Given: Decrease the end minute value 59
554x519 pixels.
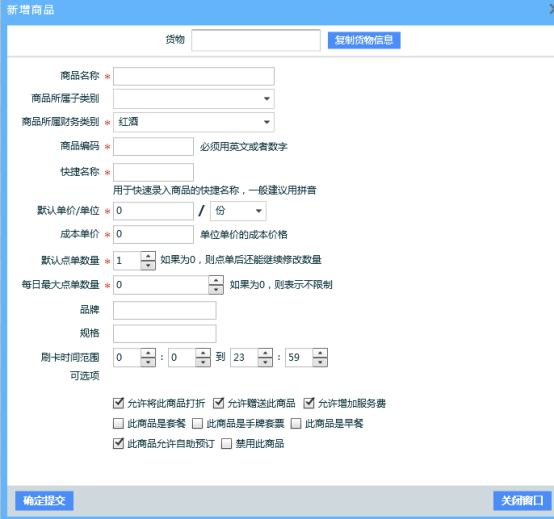Looking at the screenshot, I should [x=320, y=362].
